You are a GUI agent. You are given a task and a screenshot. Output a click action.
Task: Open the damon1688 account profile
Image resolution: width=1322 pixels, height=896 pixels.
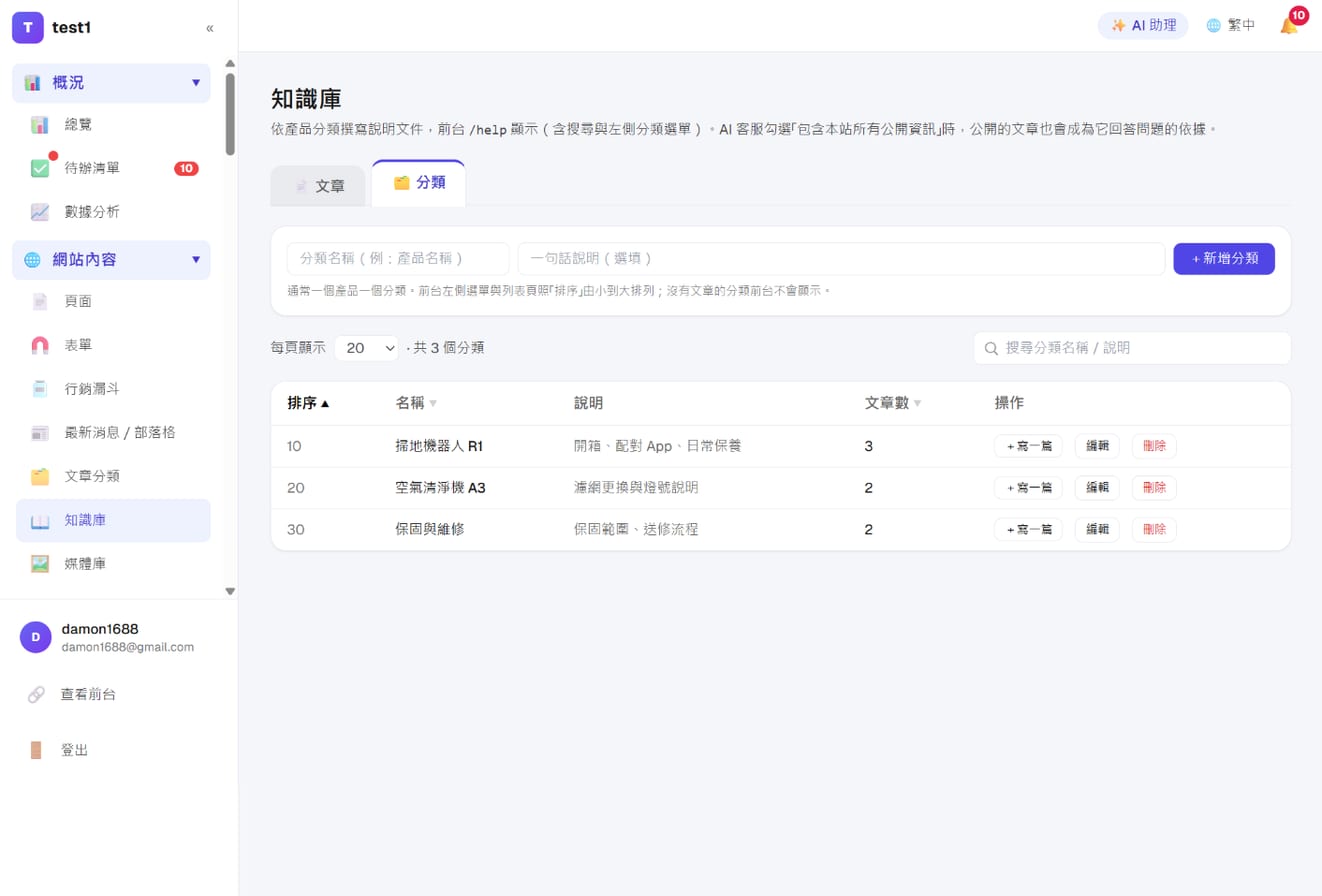tap(119, 637)
